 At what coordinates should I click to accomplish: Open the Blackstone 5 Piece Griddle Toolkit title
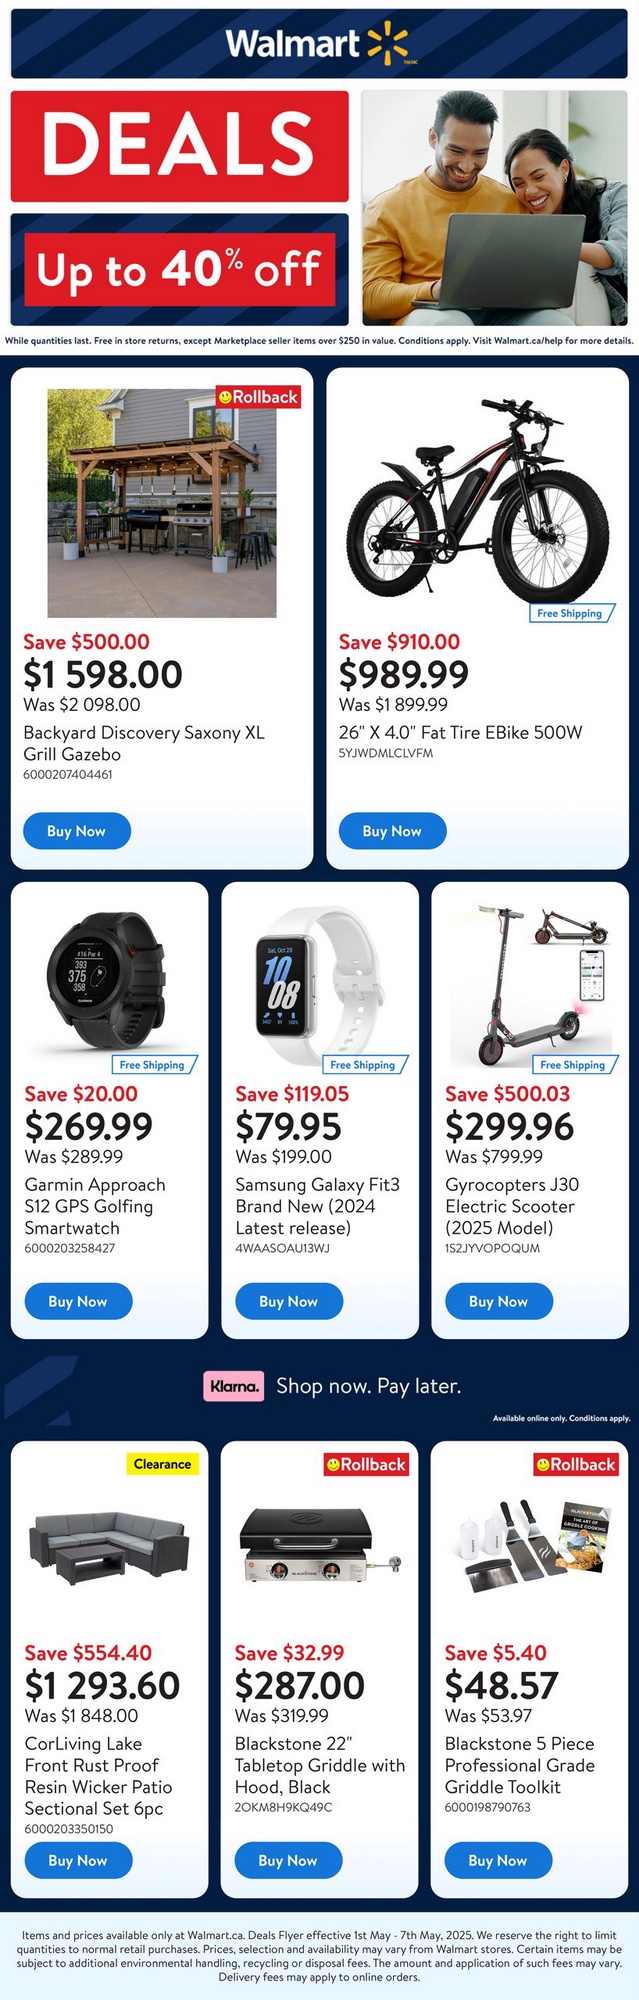point(519,1765)
